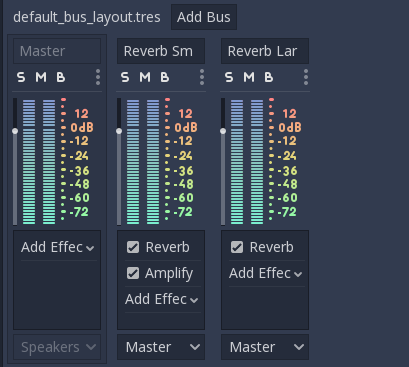Solo the Reverb Sm bus
409x367 pixels.
(x=125, y=77)
